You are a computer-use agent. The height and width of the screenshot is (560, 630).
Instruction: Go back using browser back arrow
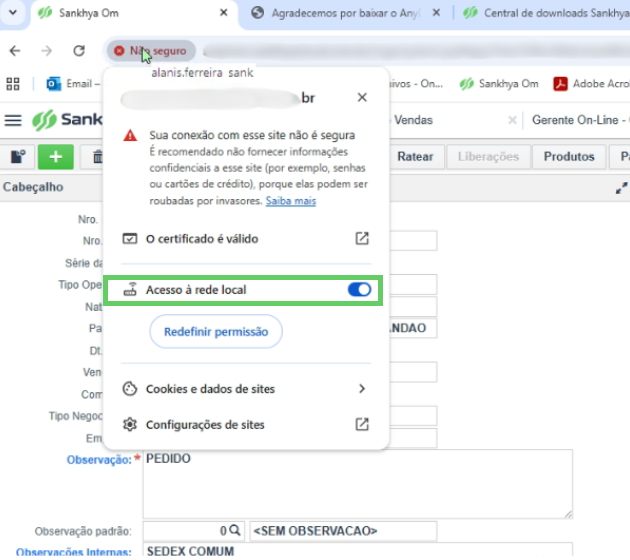(15, 51)
